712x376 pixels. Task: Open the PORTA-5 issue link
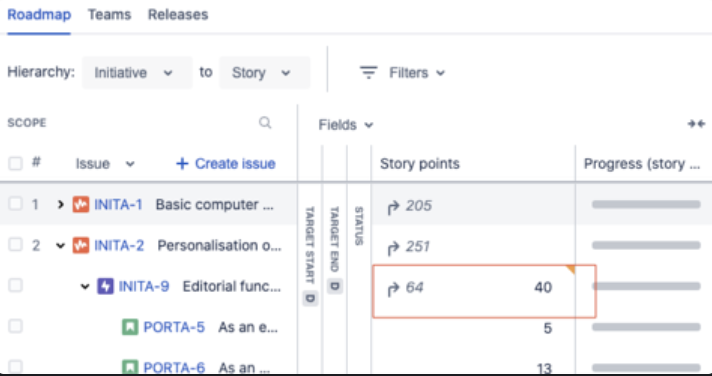coord(174,327)
